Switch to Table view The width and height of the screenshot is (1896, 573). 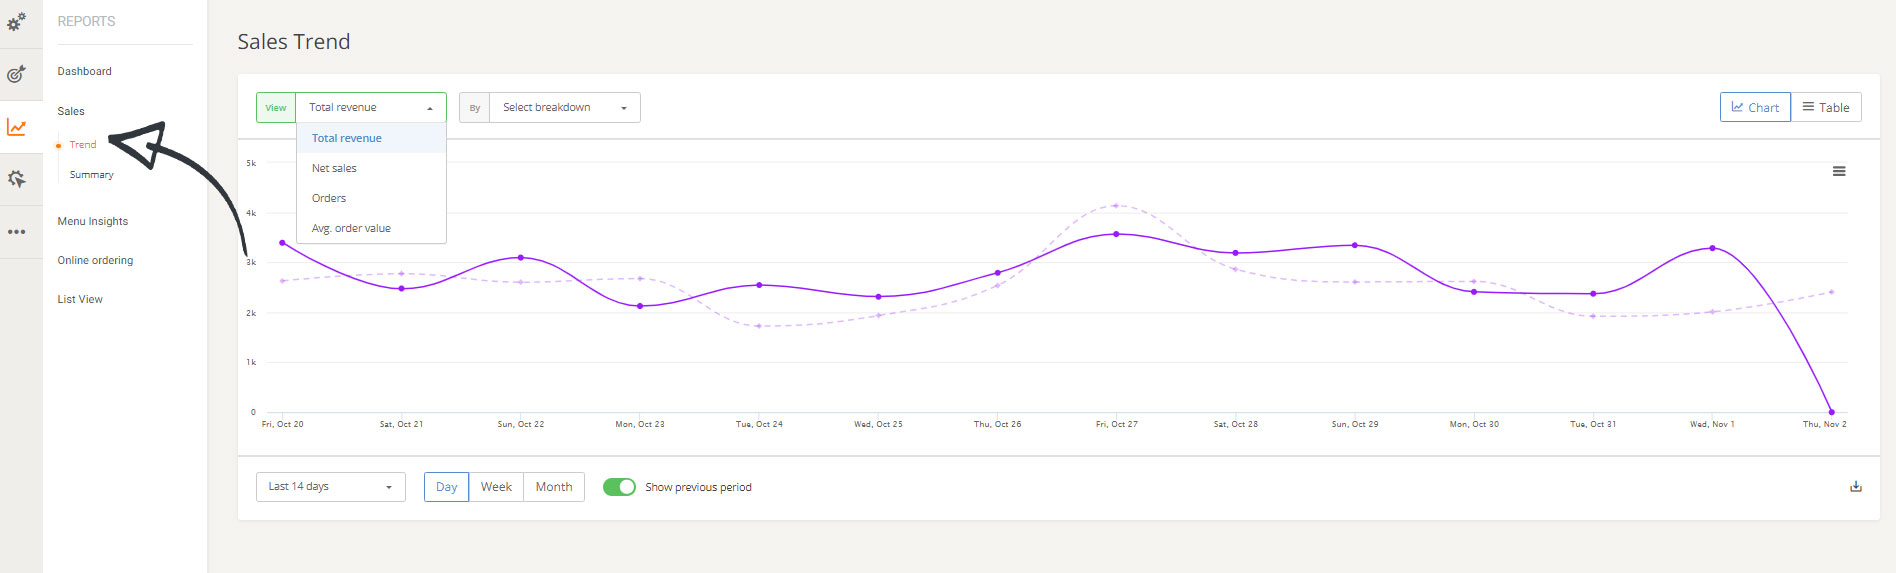1826,107
